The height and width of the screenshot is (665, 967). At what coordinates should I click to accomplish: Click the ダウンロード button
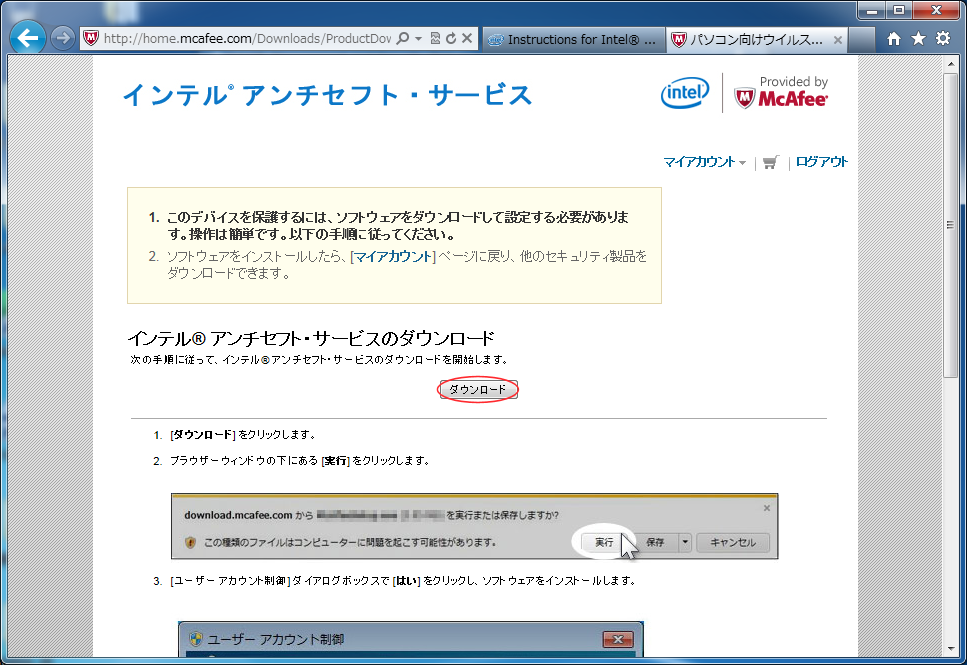478,389
